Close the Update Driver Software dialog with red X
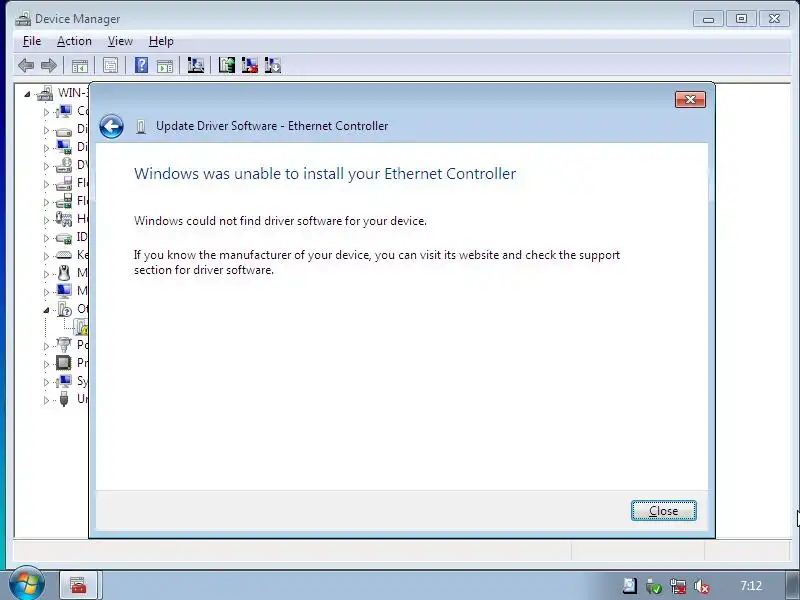The image size is (800, 600). 690,99
